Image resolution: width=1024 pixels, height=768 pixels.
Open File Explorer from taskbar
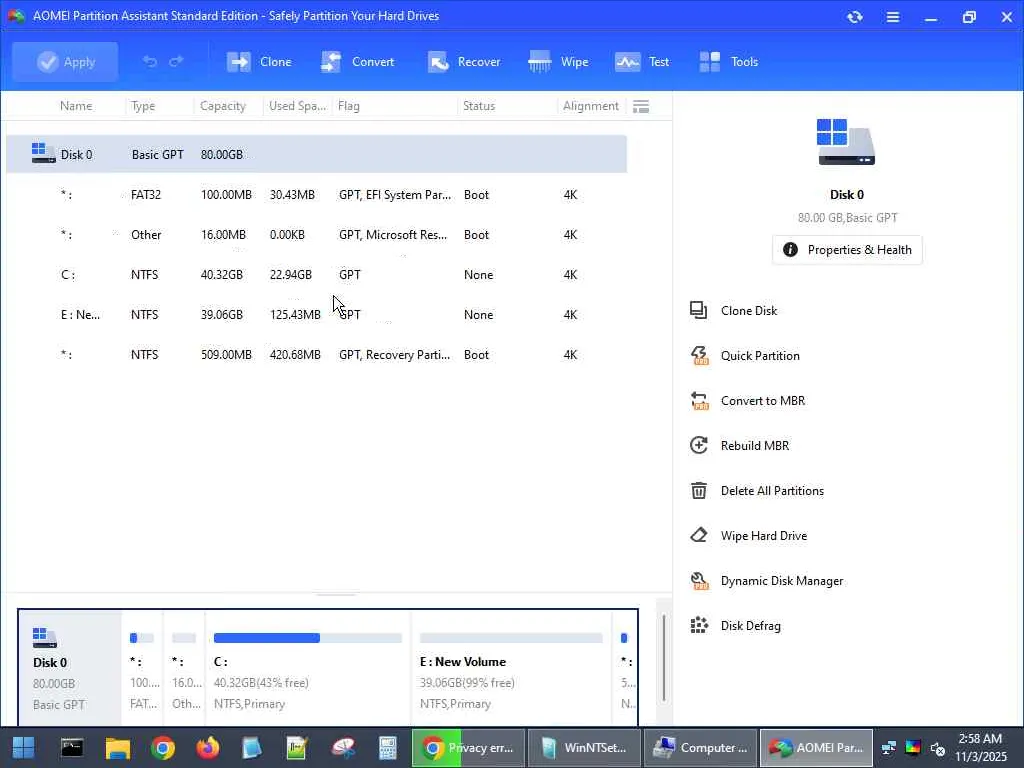click(x=118, y=748)
